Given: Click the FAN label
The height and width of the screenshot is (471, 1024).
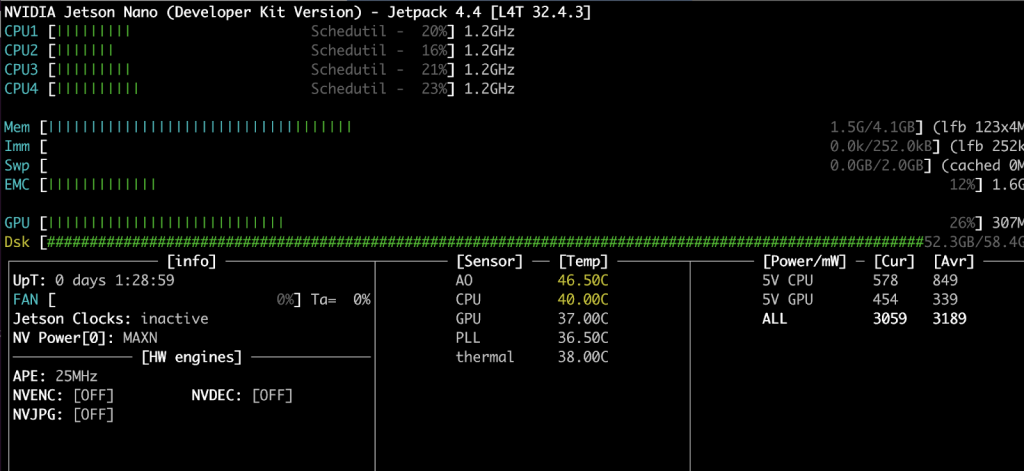Looking at the screenshot, I should 25,300.
